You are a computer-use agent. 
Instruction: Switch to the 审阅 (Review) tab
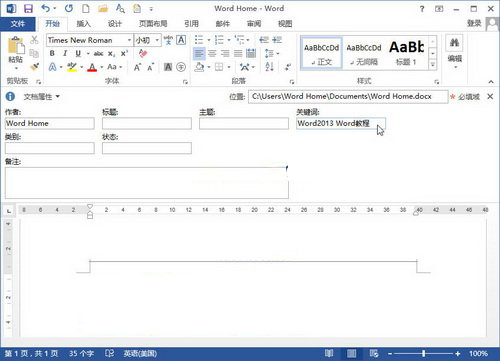point(254,24)
